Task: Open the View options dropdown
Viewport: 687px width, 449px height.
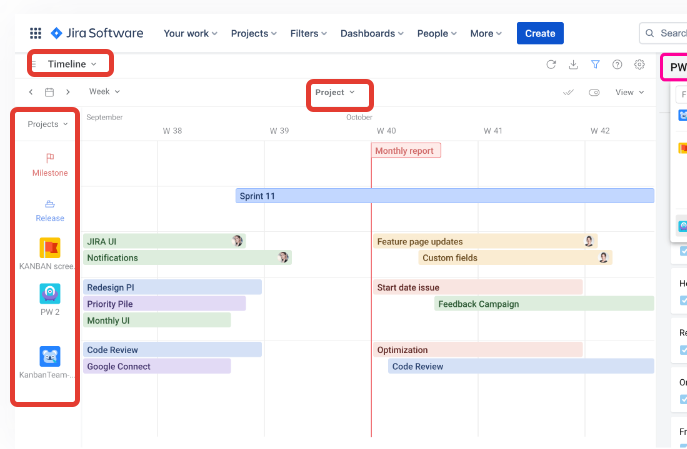Action: 630,92
